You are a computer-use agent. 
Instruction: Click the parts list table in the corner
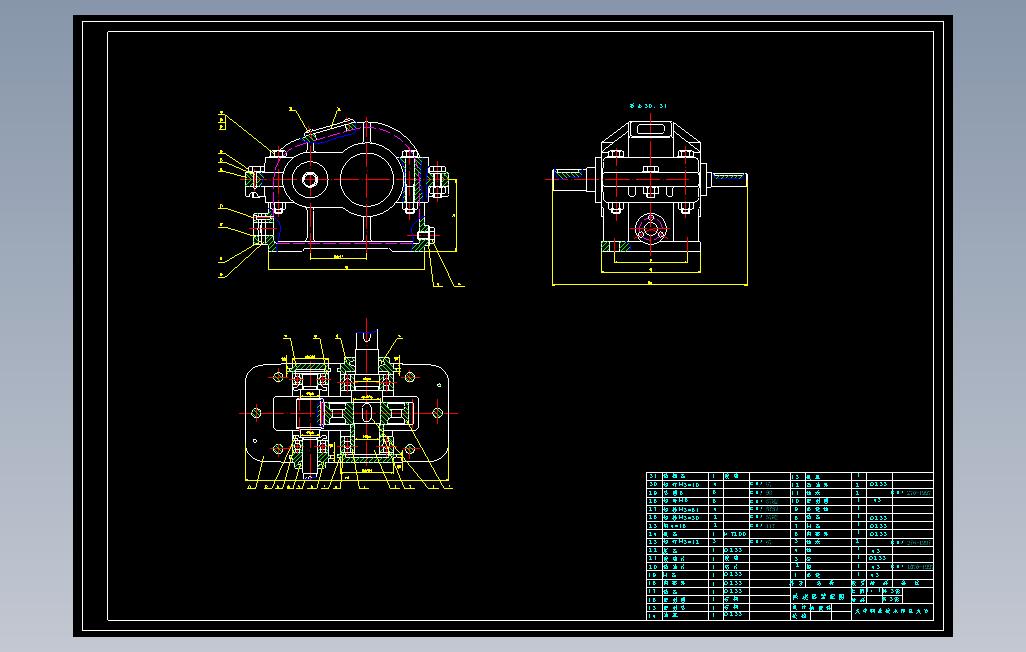pyautogui.click(x=789, y=545)
